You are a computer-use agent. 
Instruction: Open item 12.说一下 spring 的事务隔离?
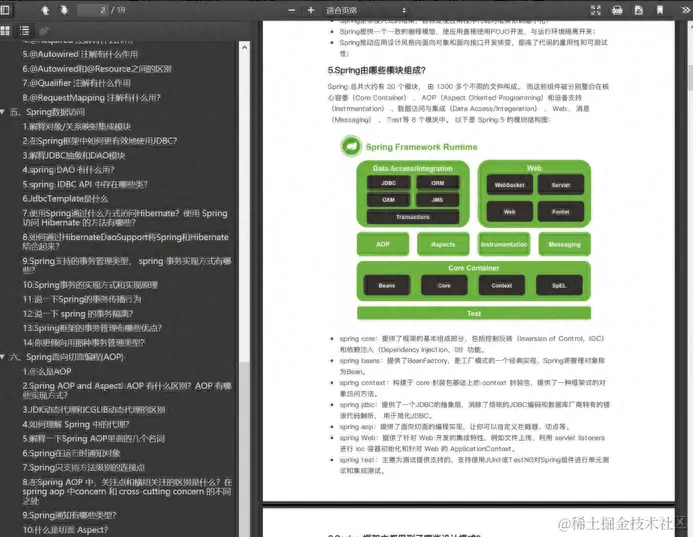(x=78, y=314)
